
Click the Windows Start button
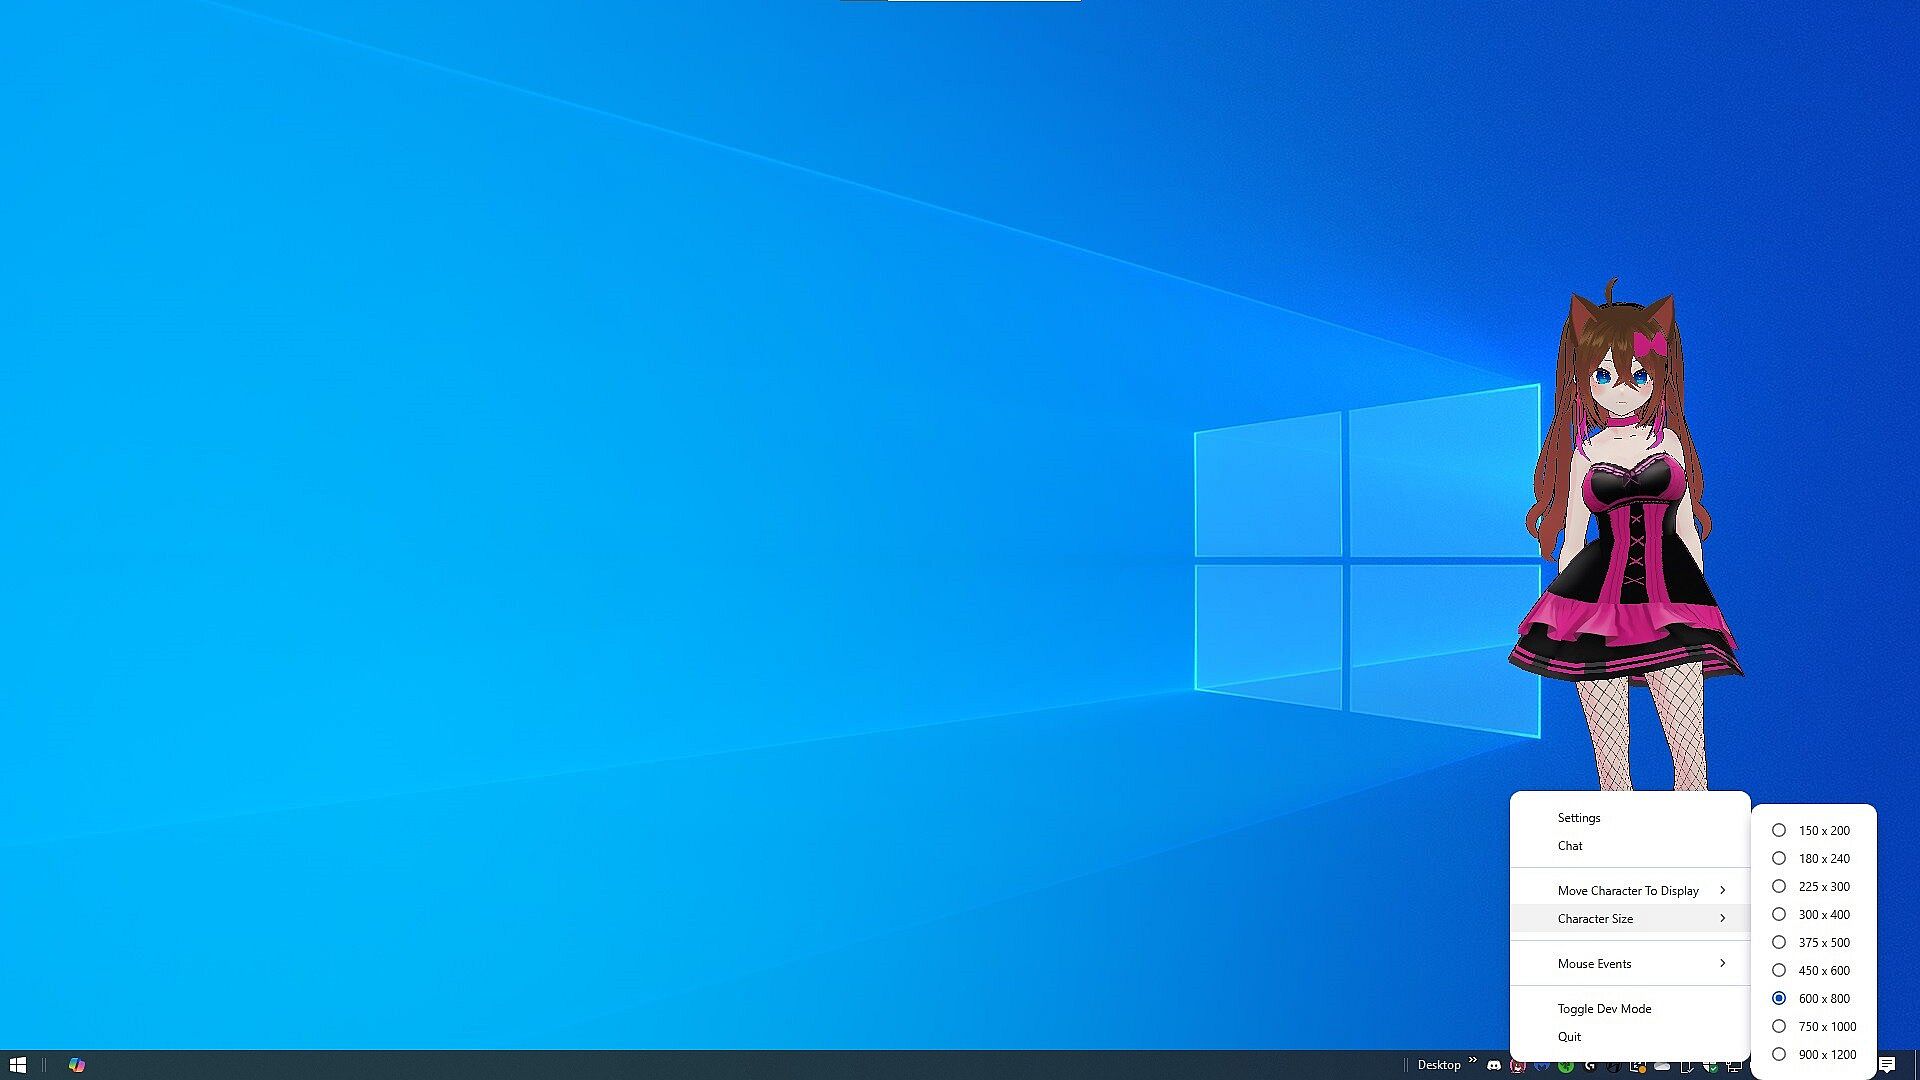17,1065
